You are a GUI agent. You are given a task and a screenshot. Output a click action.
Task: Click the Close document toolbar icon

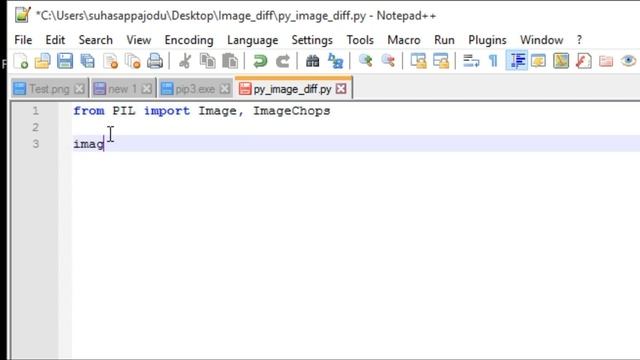[110, 61]
